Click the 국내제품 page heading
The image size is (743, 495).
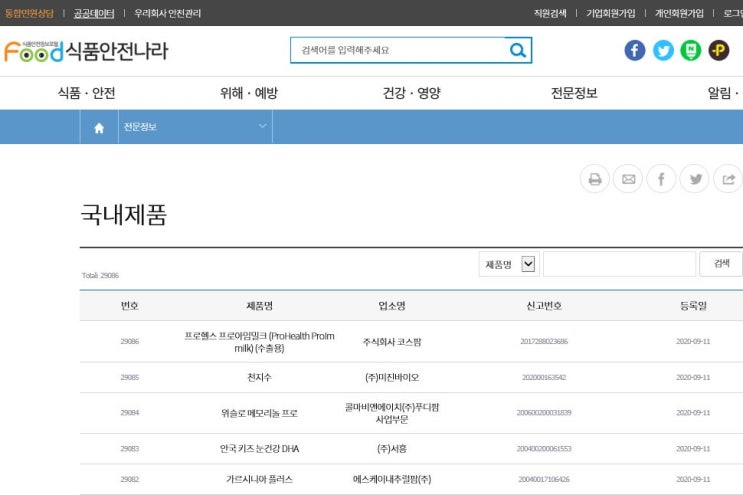click(124, 215)
